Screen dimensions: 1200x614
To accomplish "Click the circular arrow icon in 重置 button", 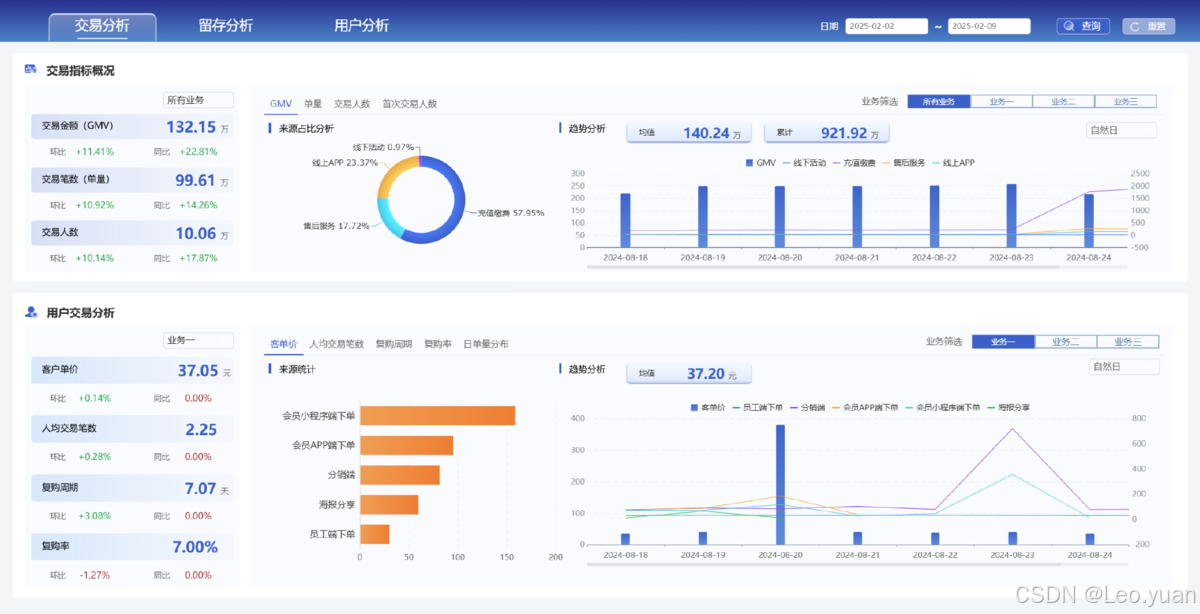I will click(1135, 26).
